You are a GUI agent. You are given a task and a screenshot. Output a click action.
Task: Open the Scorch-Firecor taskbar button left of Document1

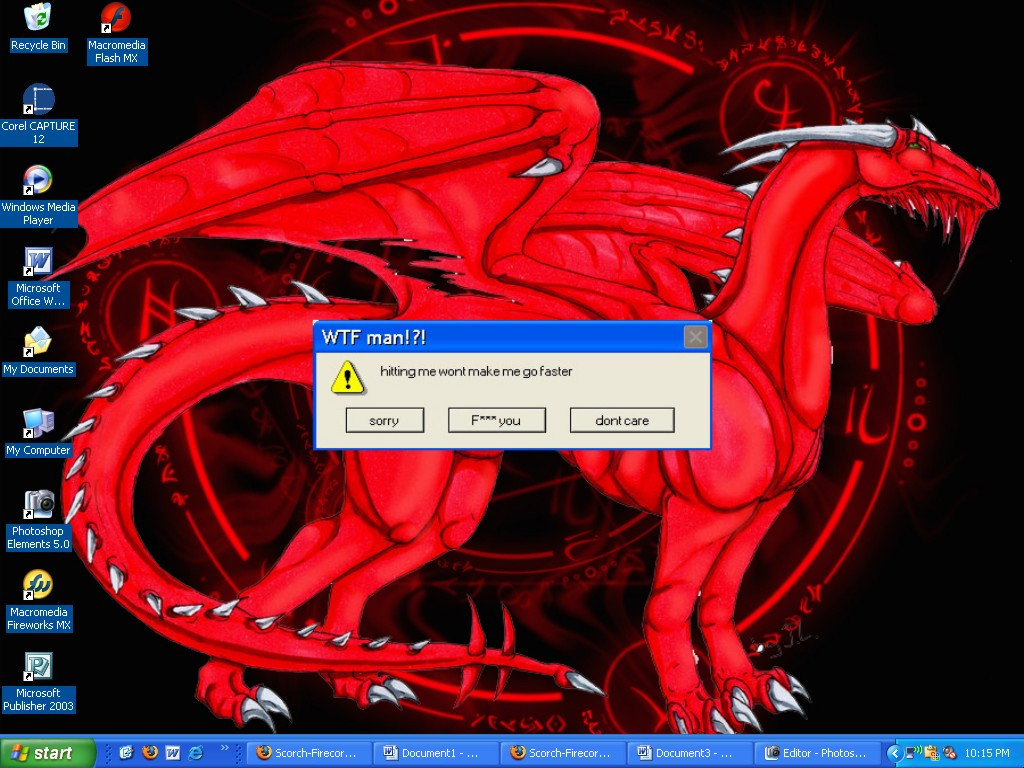click(x=310, y=753)
